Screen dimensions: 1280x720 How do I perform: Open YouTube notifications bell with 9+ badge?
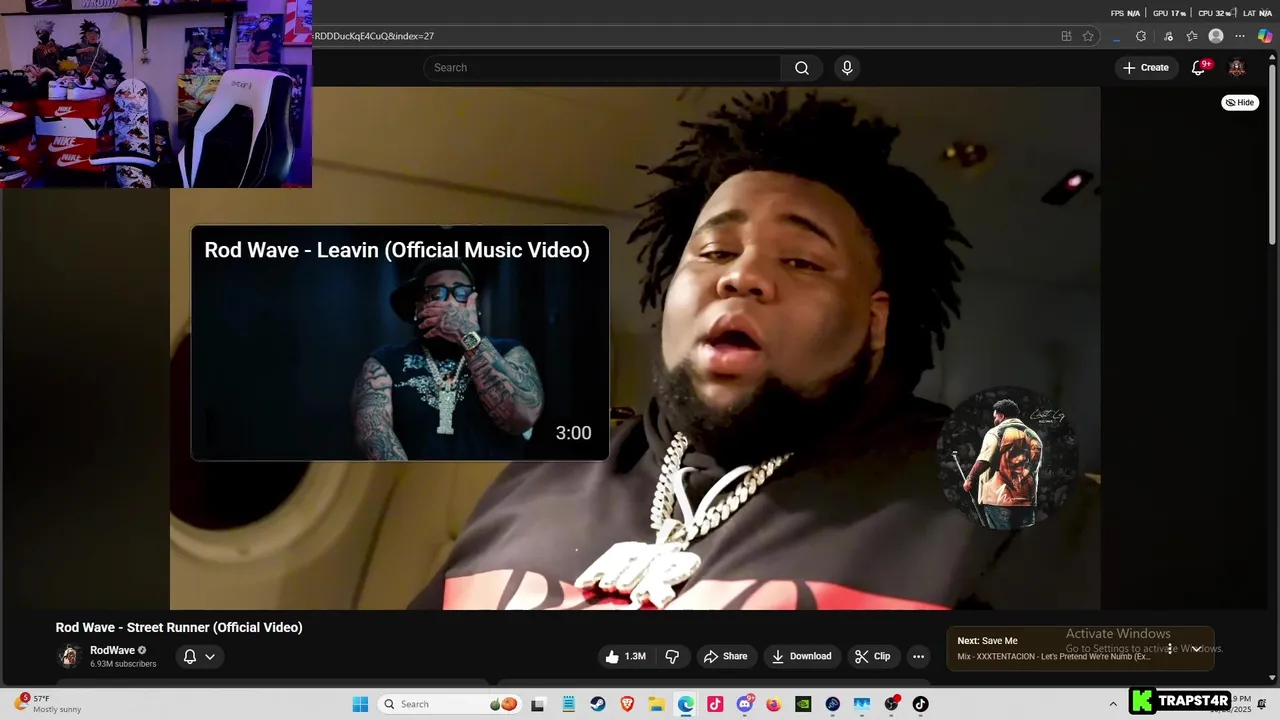coord(1199,68)
